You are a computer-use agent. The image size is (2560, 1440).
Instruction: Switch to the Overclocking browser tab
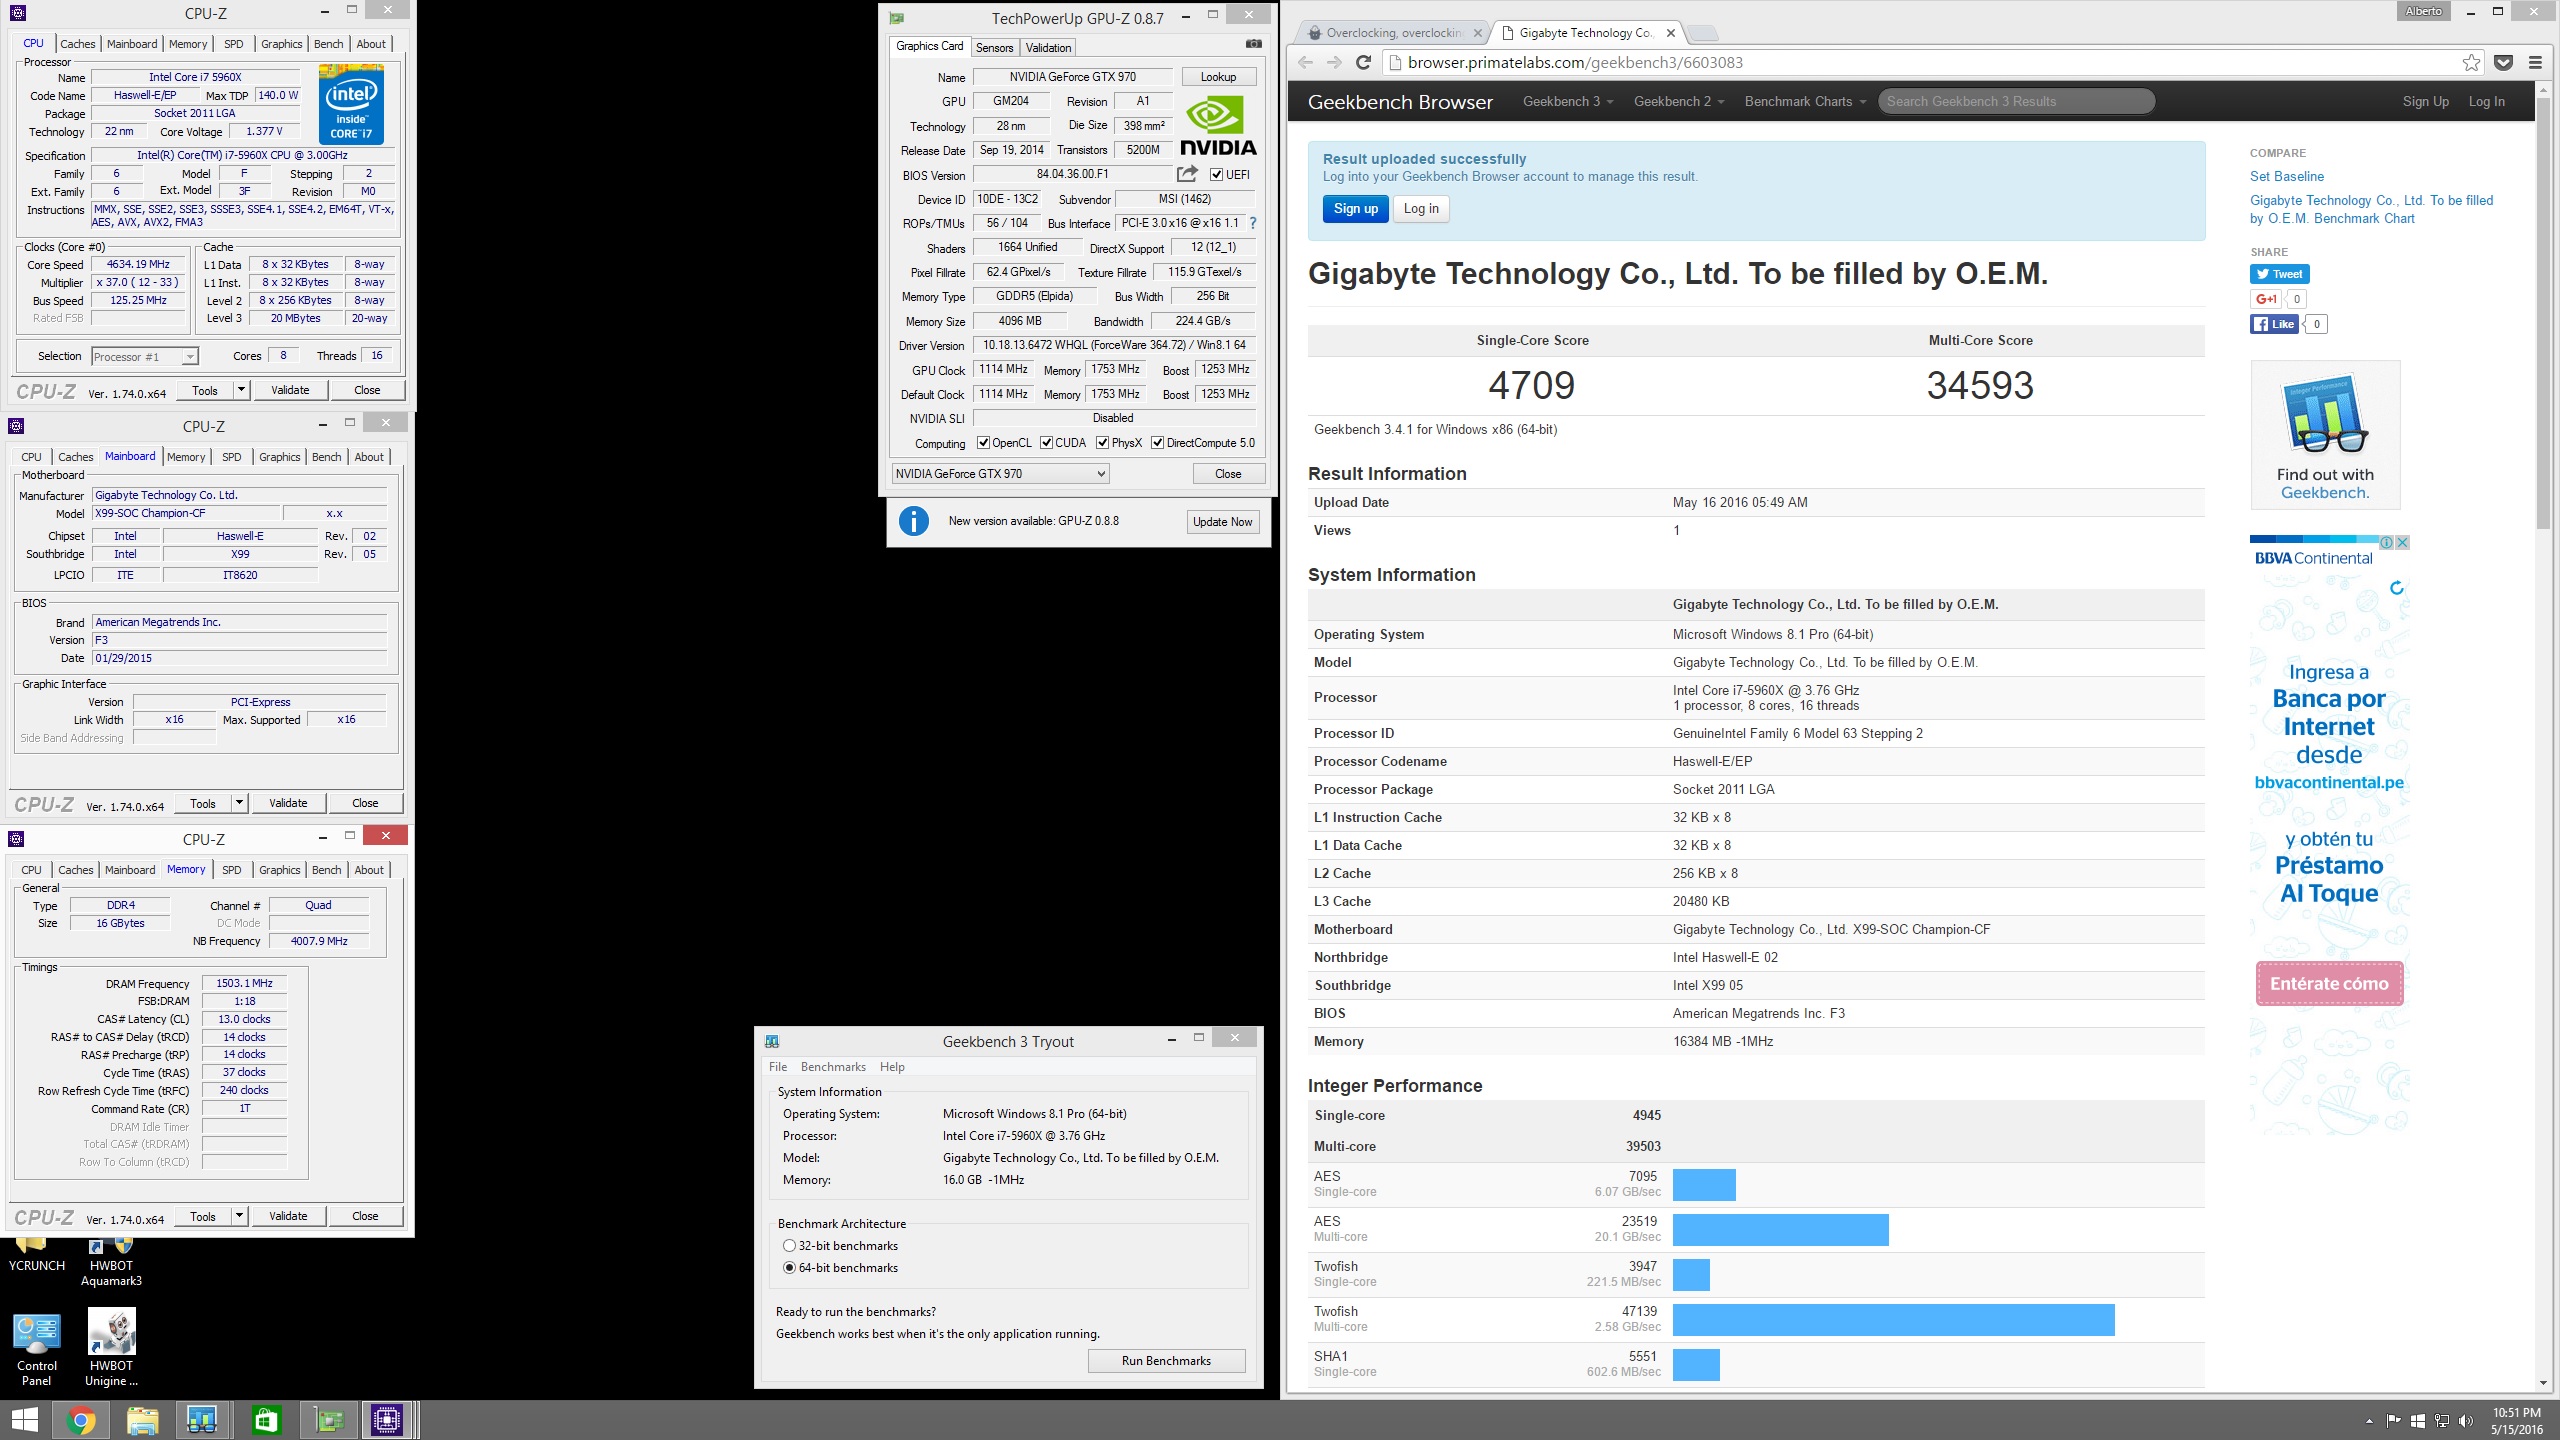[1392, 33]
